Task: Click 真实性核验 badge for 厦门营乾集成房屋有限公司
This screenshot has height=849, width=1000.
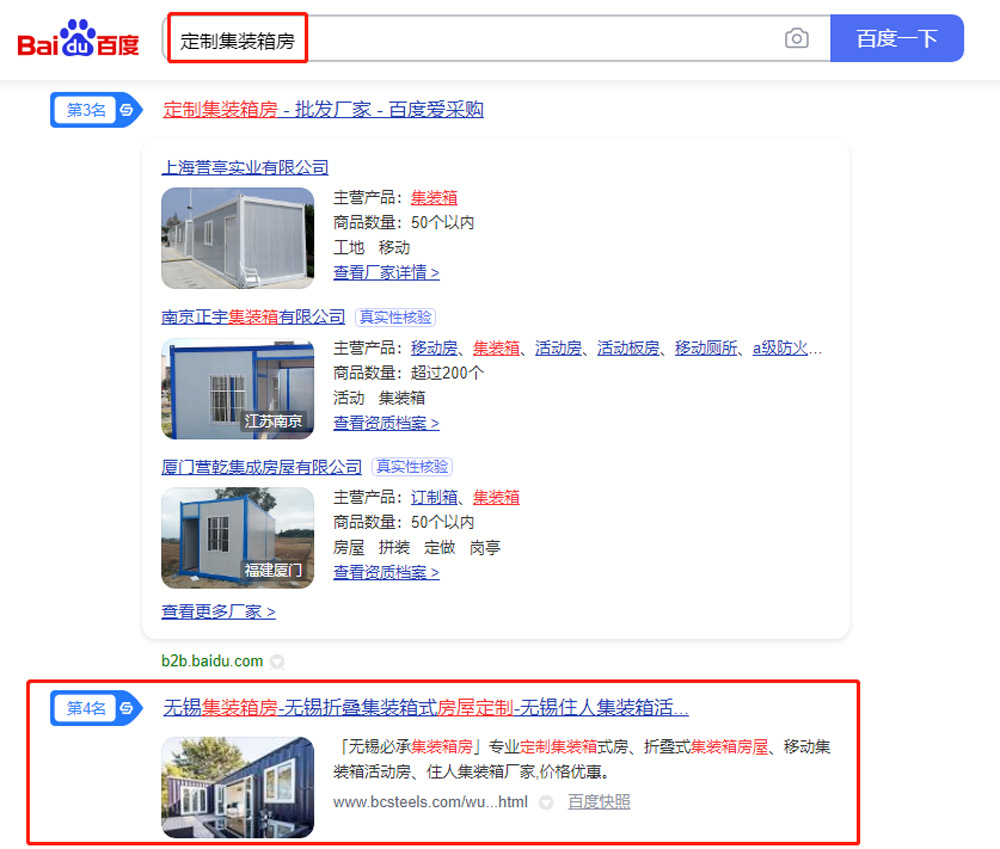Action: 412,467
